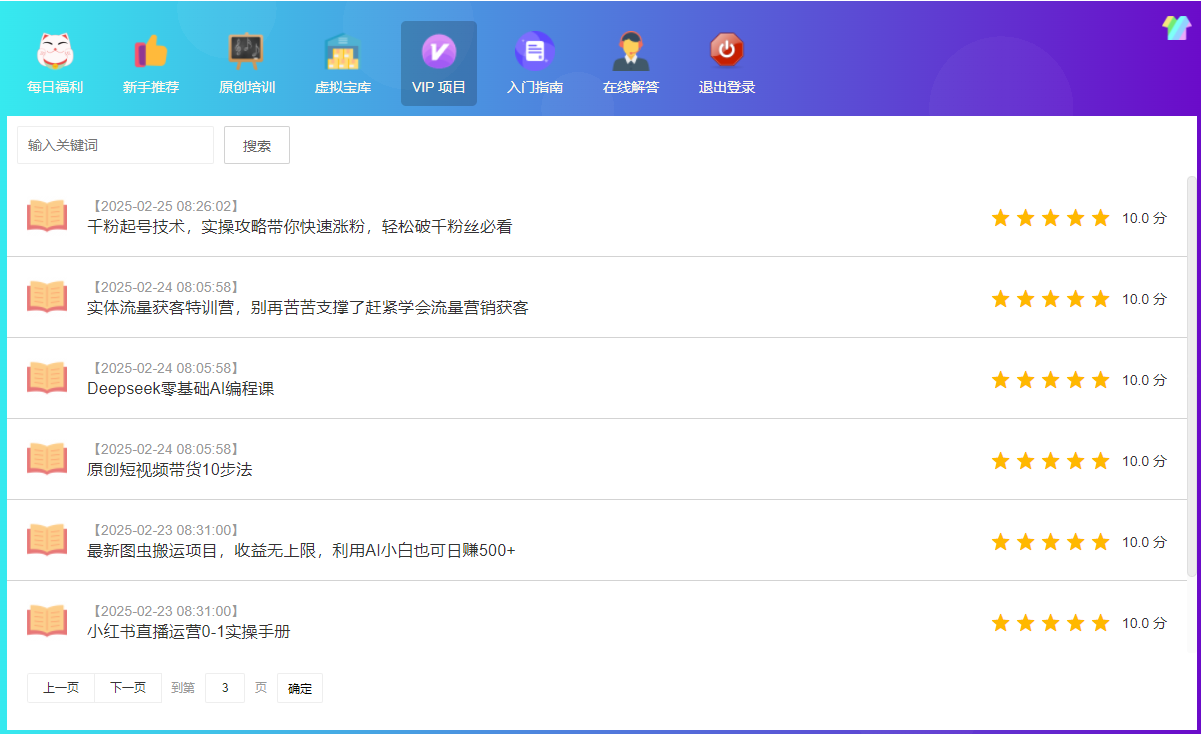Open Deepseek零基础AI编程课 article link

coord(181,389)
